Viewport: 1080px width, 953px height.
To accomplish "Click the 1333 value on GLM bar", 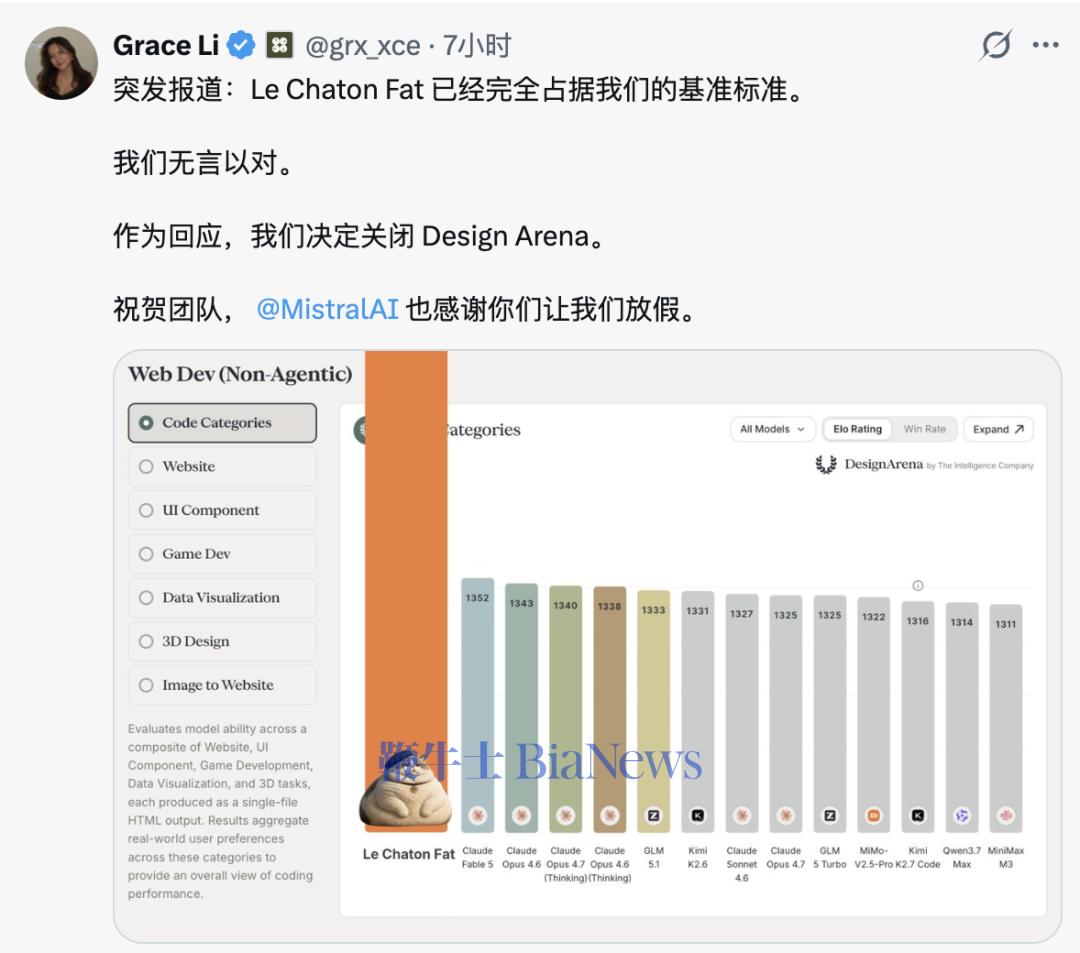I will pyautogui.click(x=654, y=610).
